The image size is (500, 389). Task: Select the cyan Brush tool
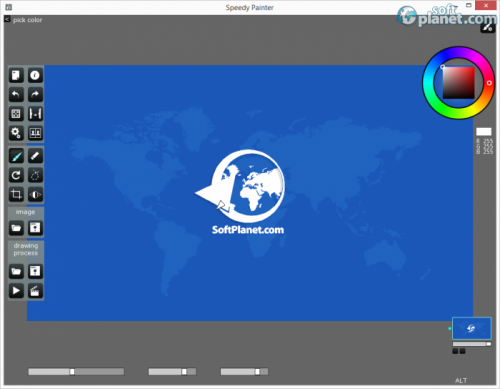coord(16,156)
